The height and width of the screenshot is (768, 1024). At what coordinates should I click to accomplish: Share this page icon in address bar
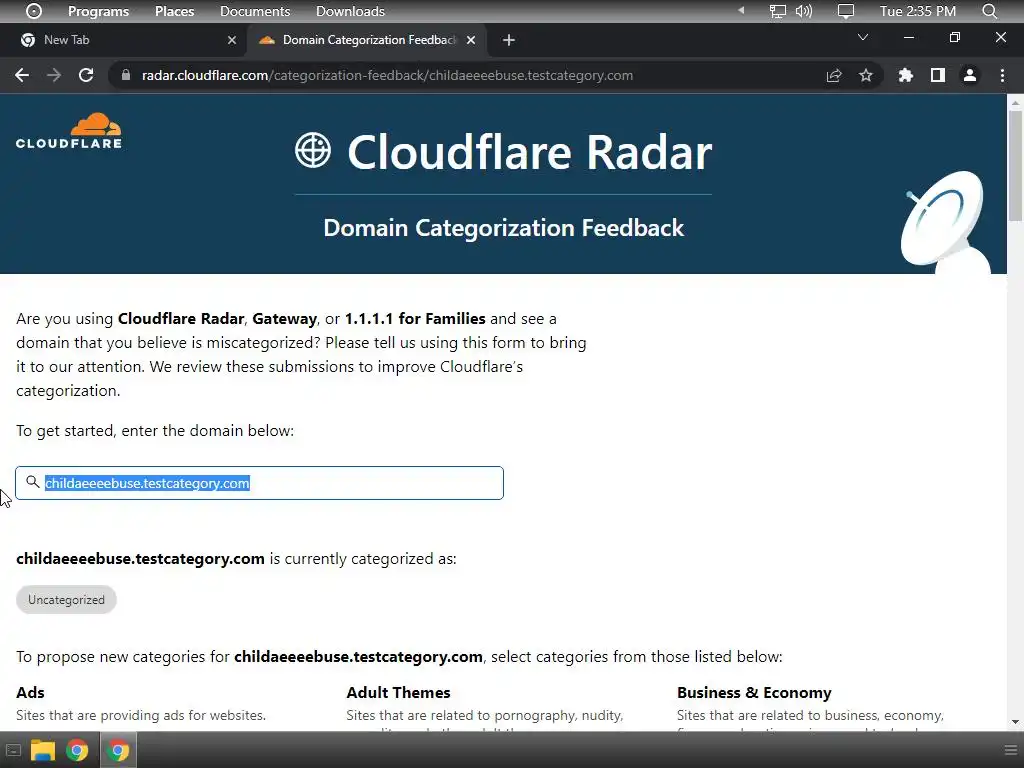(x=834, y=75)
